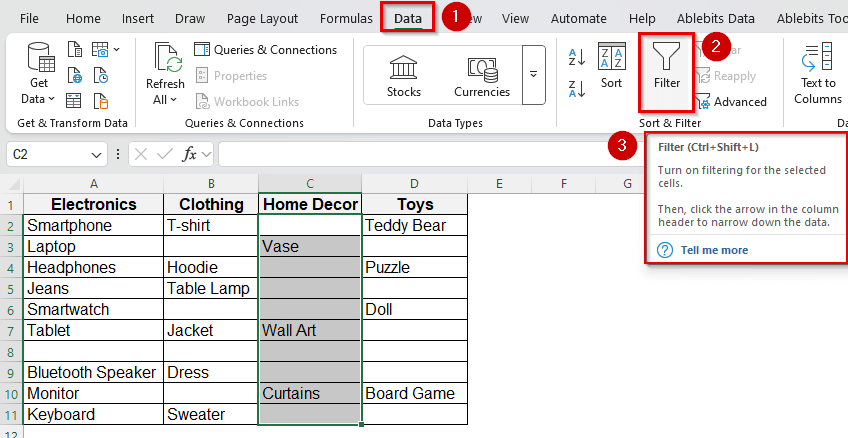Switch to the Formulas tab
Screen dimensions: 848x438
(346, 18)
